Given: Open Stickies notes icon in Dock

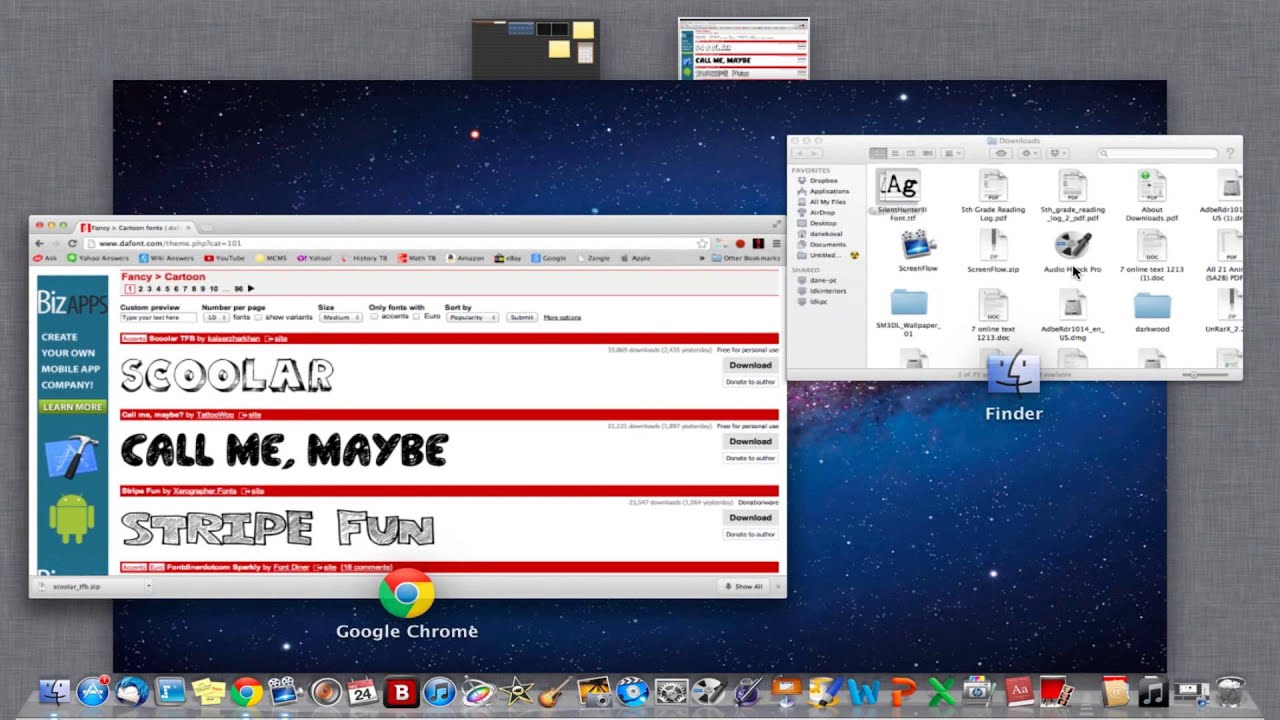Looking at the screenshot, I should (208, 691).
